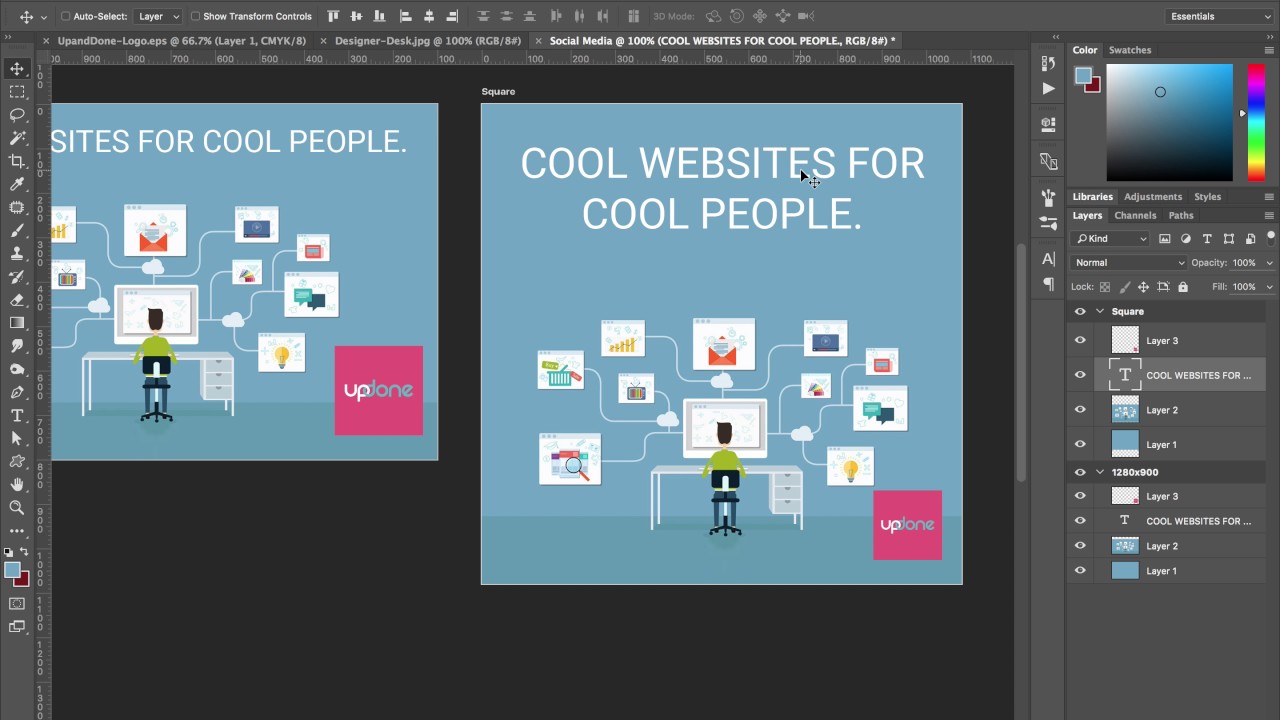Image resolution: width=1280 pixels, height=720 pixels.
Task: Select the Brush tool
Action: pyautogui.click(x=17, y=231)
